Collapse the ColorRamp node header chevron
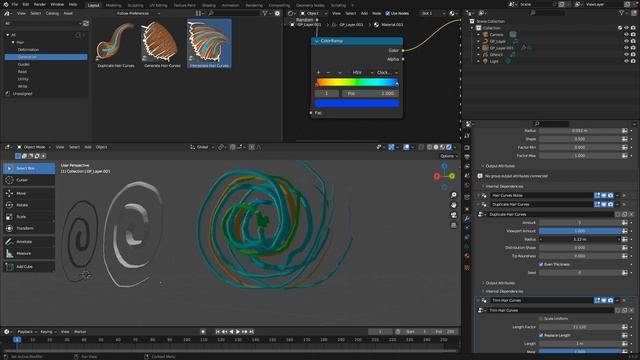The image size is (640, 360). pyautogui.click(x=316, y=41)
